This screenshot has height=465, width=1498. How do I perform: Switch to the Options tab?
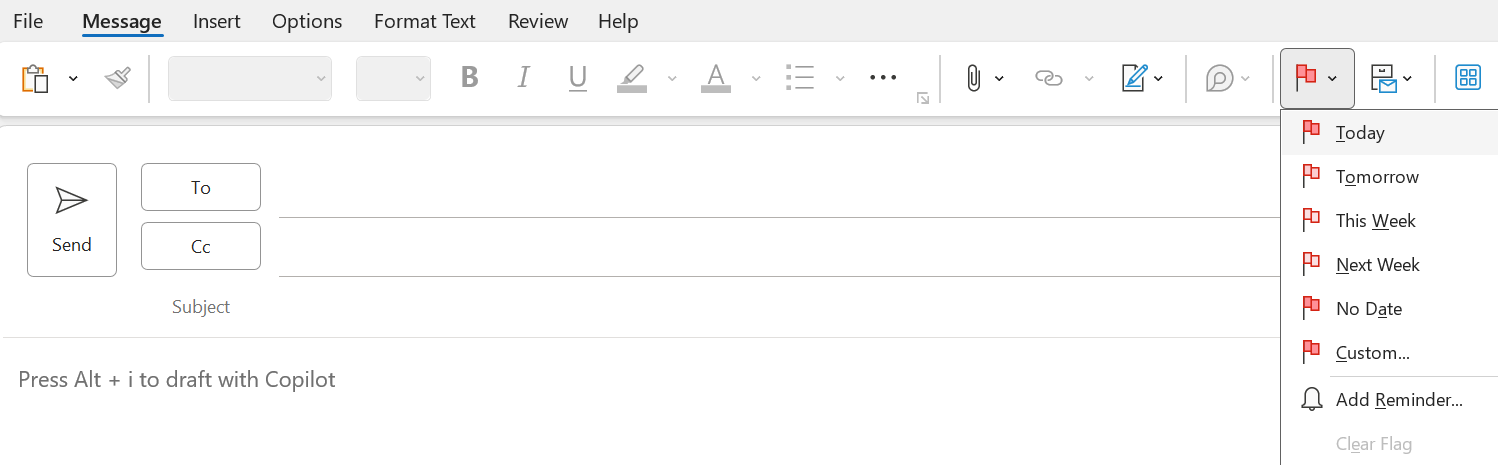(307, 21)
